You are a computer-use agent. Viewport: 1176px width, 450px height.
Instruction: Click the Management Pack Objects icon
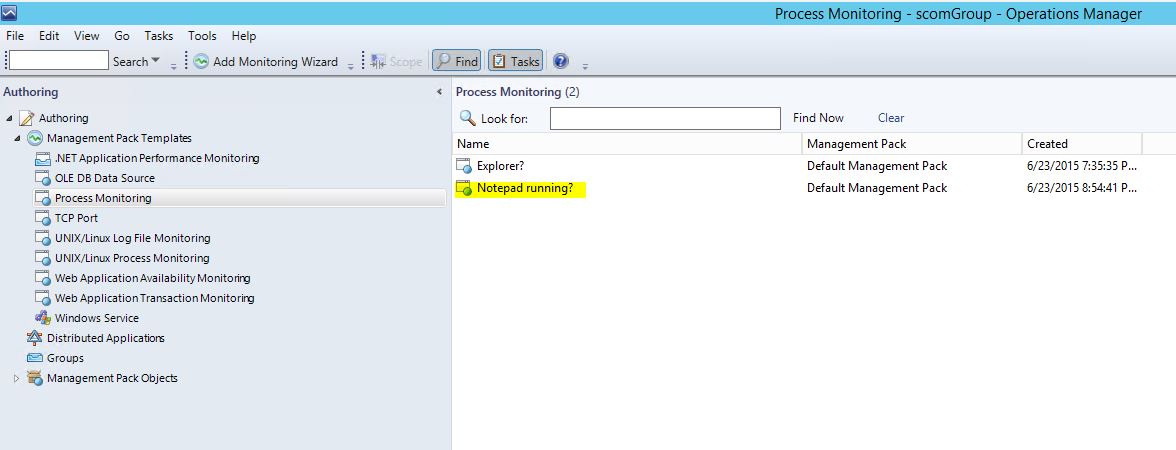point(34,378)
